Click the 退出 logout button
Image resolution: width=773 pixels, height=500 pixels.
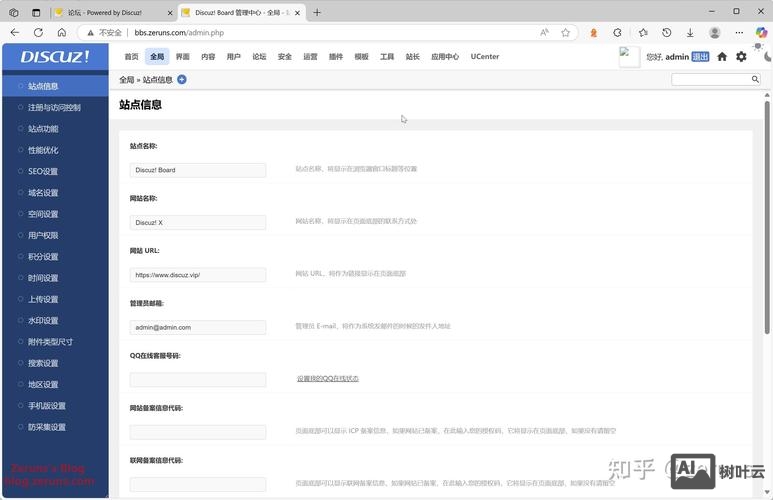pyautogui.click(x=700, y=57)
